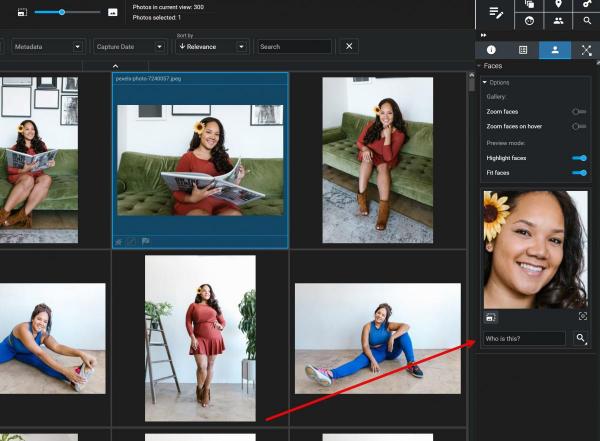Select leftmost couch photo with framed pictures

pos(39,160)
